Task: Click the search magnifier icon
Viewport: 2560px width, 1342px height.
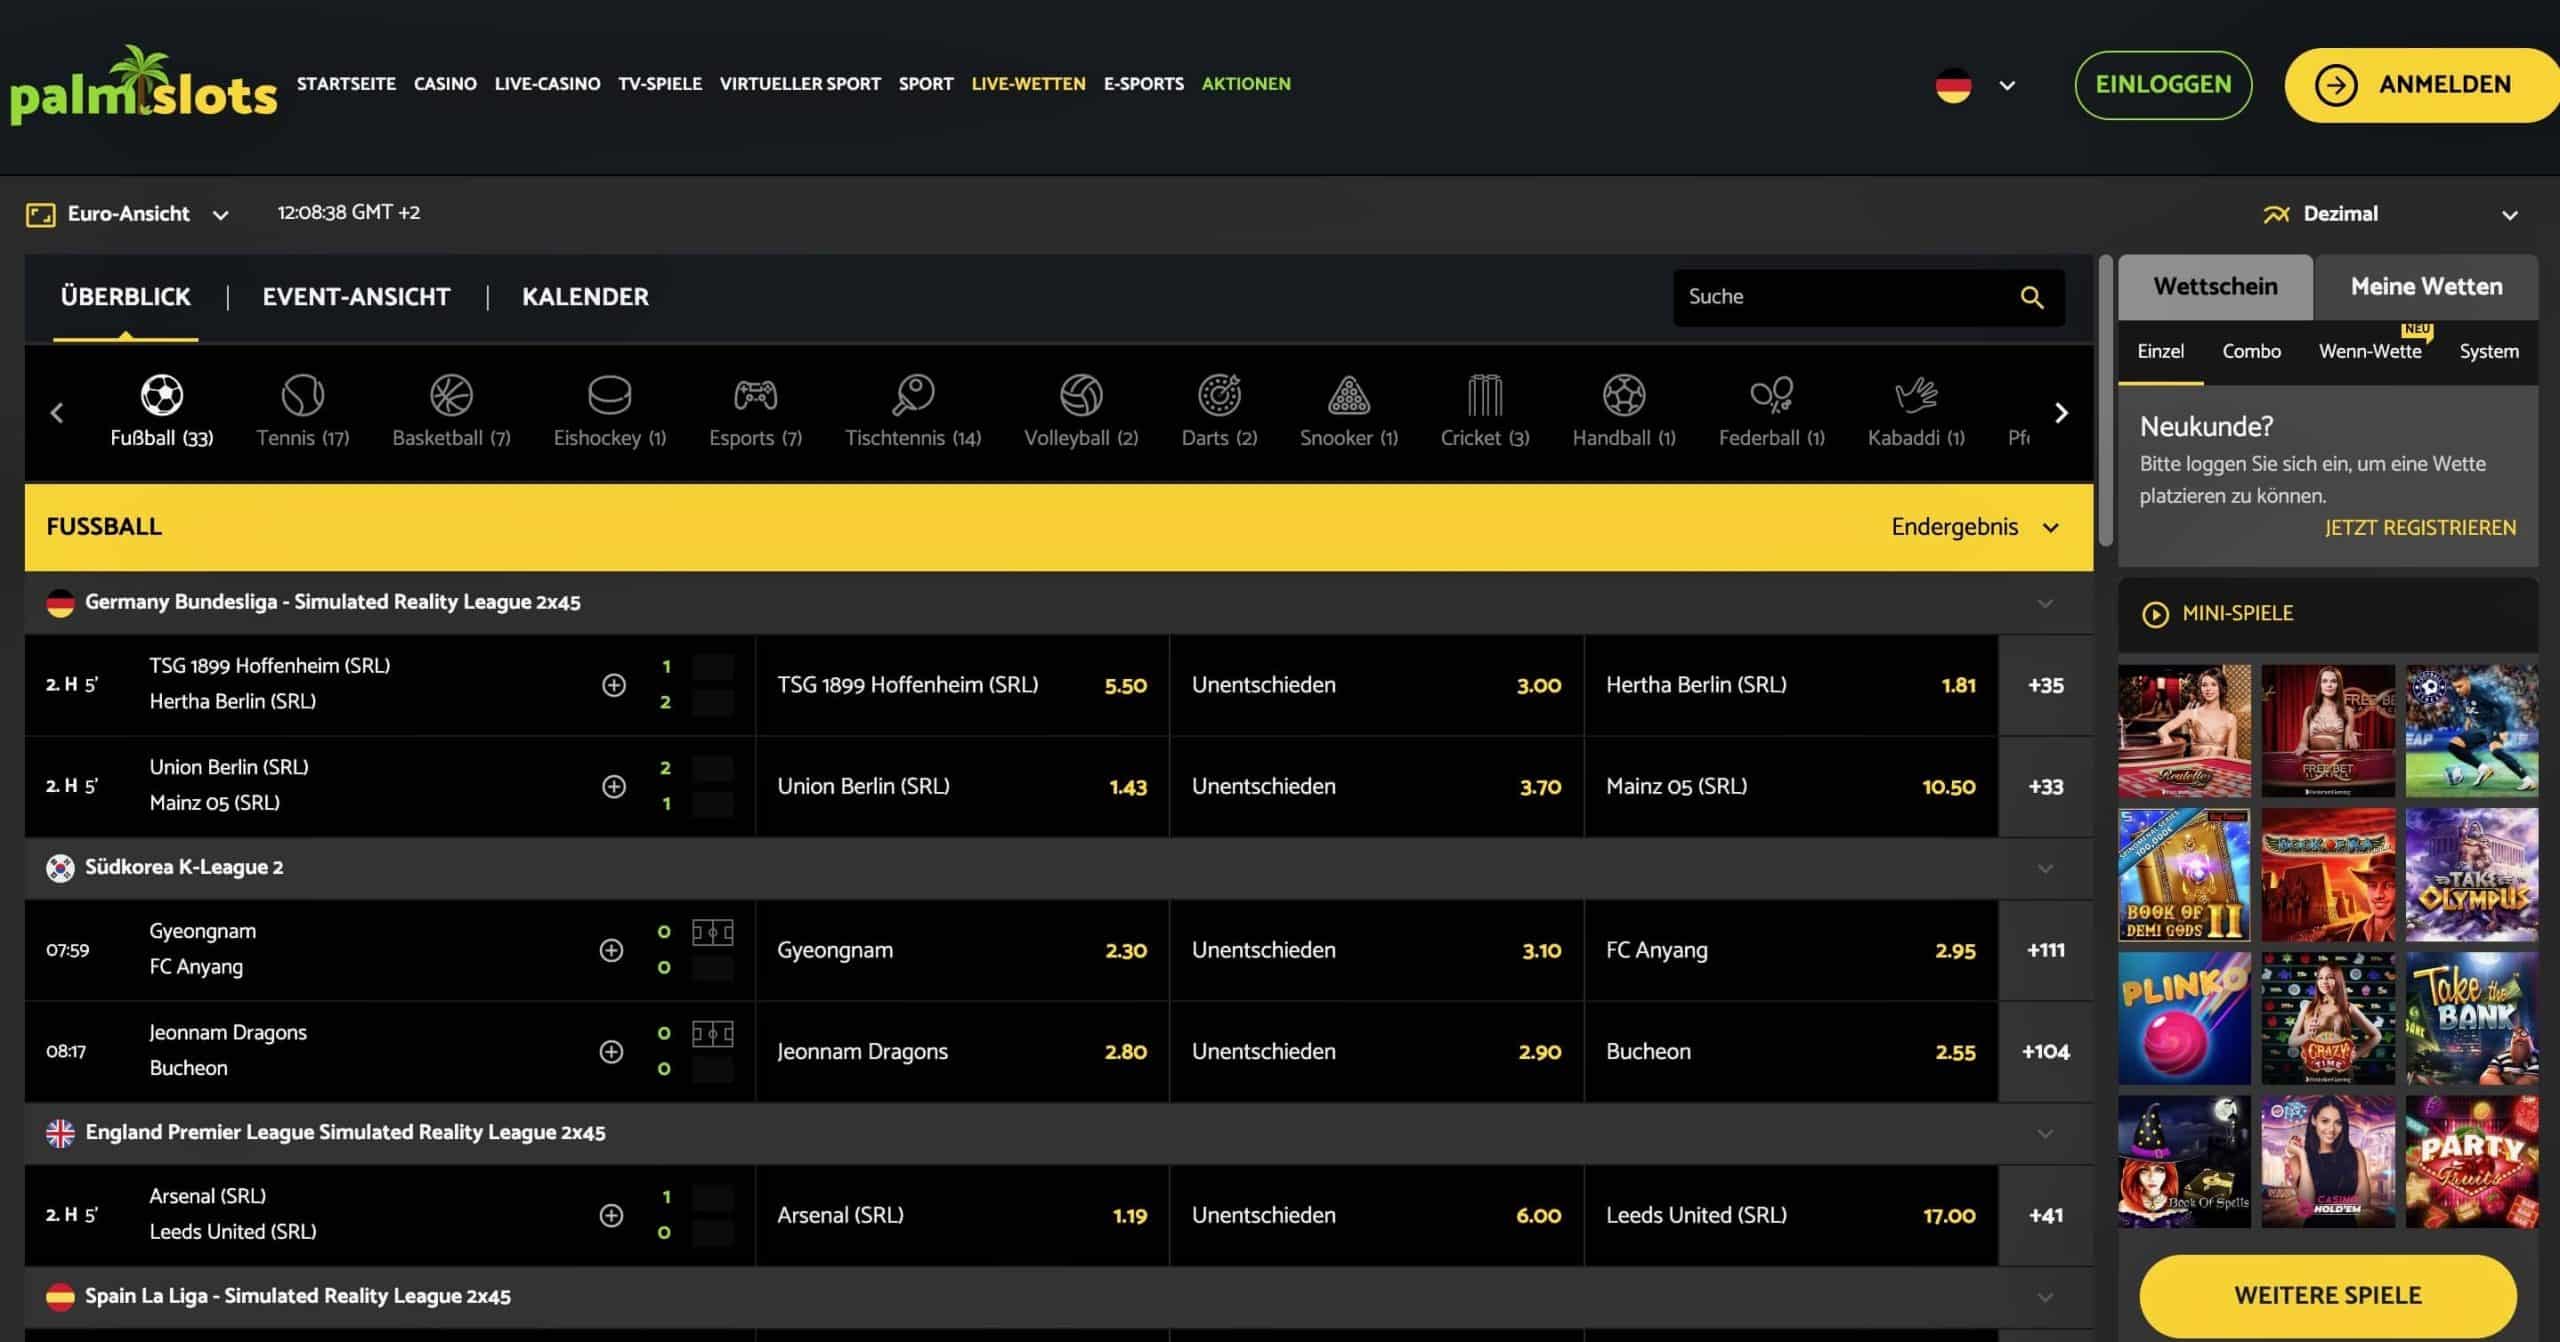Action: coord(2031,297)
